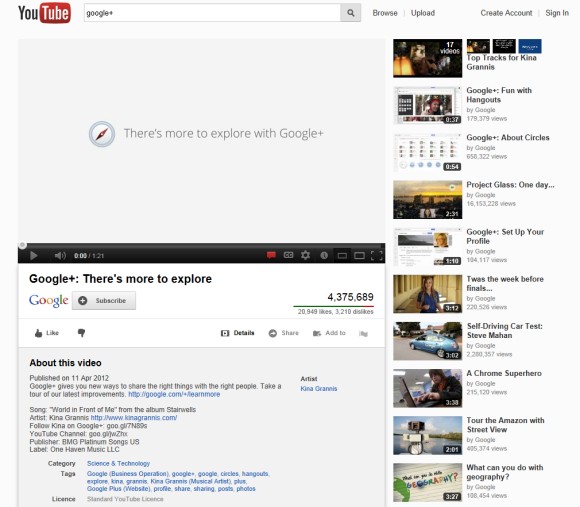
Task: Like this video
Action: (x=47, y=333)
